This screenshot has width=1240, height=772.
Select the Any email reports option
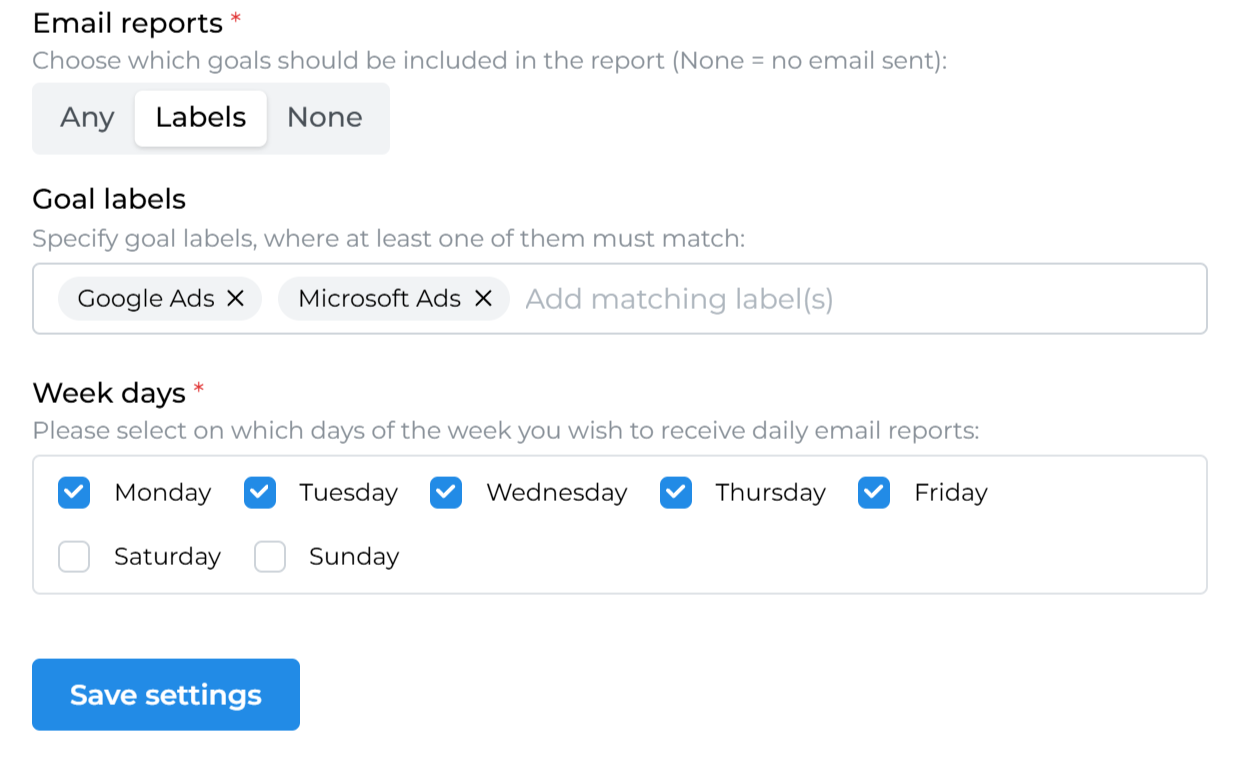[x=87, y=118]
